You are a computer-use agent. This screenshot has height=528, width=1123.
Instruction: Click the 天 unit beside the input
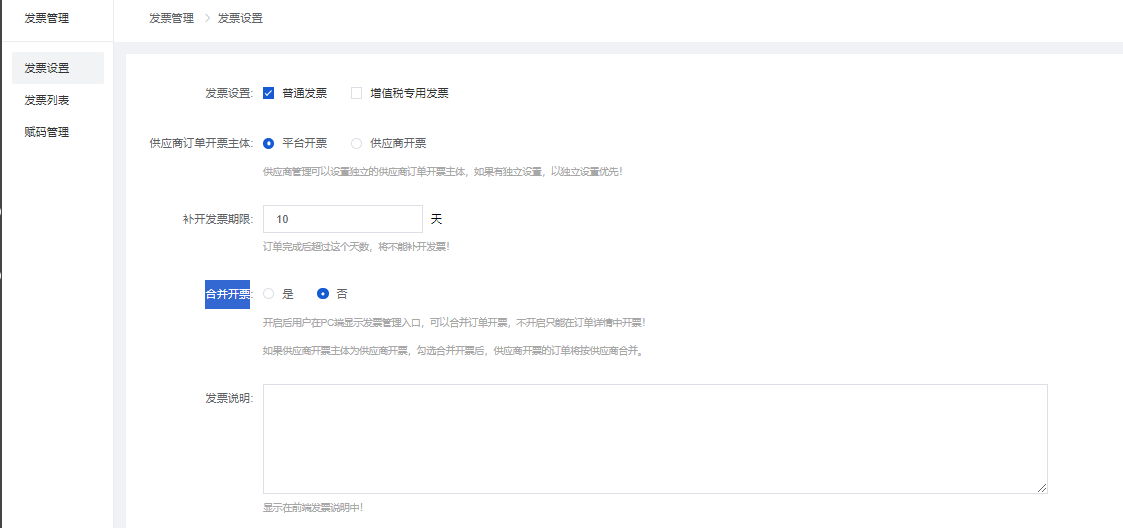(436, 219)
